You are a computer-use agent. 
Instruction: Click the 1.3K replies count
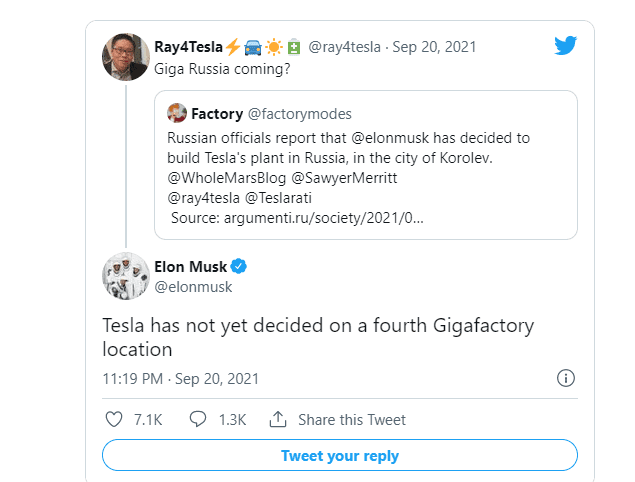click(x=233, y=419)
